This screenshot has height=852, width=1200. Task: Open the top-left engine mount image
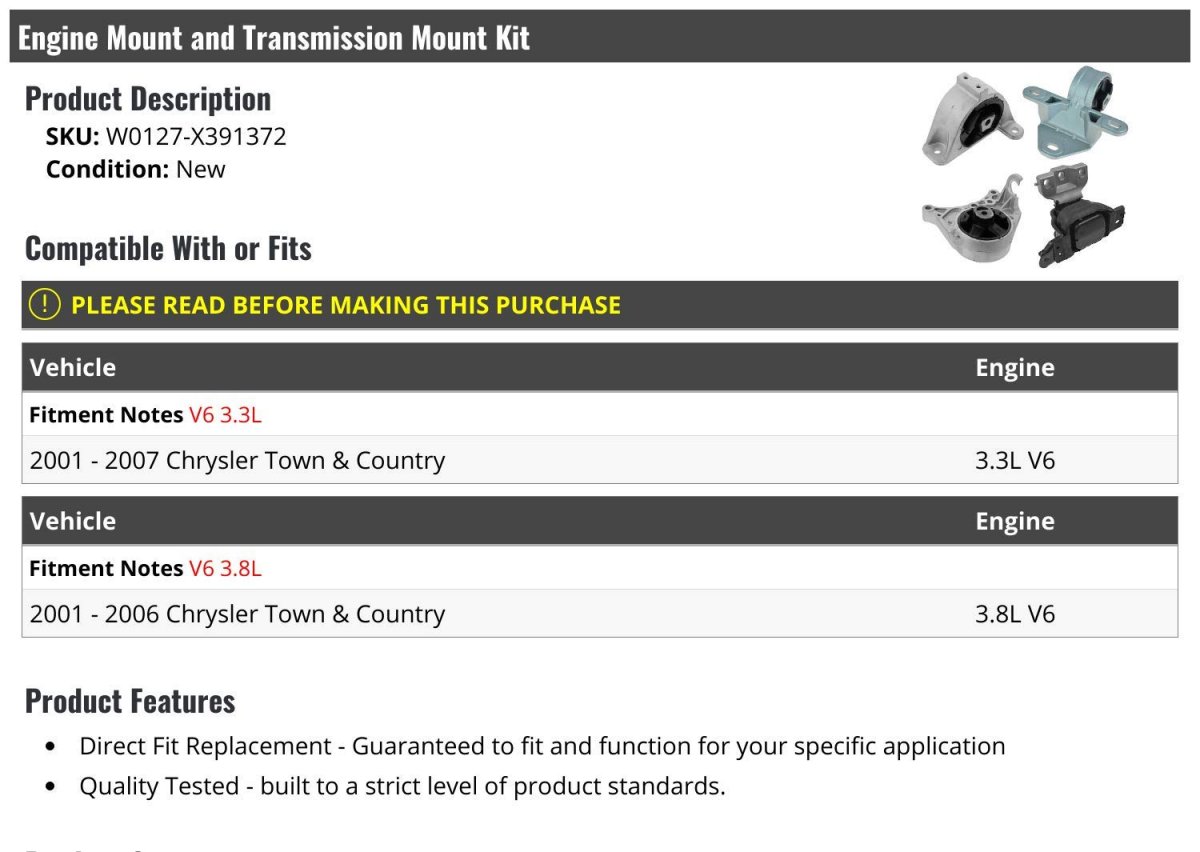pos(972,120)
